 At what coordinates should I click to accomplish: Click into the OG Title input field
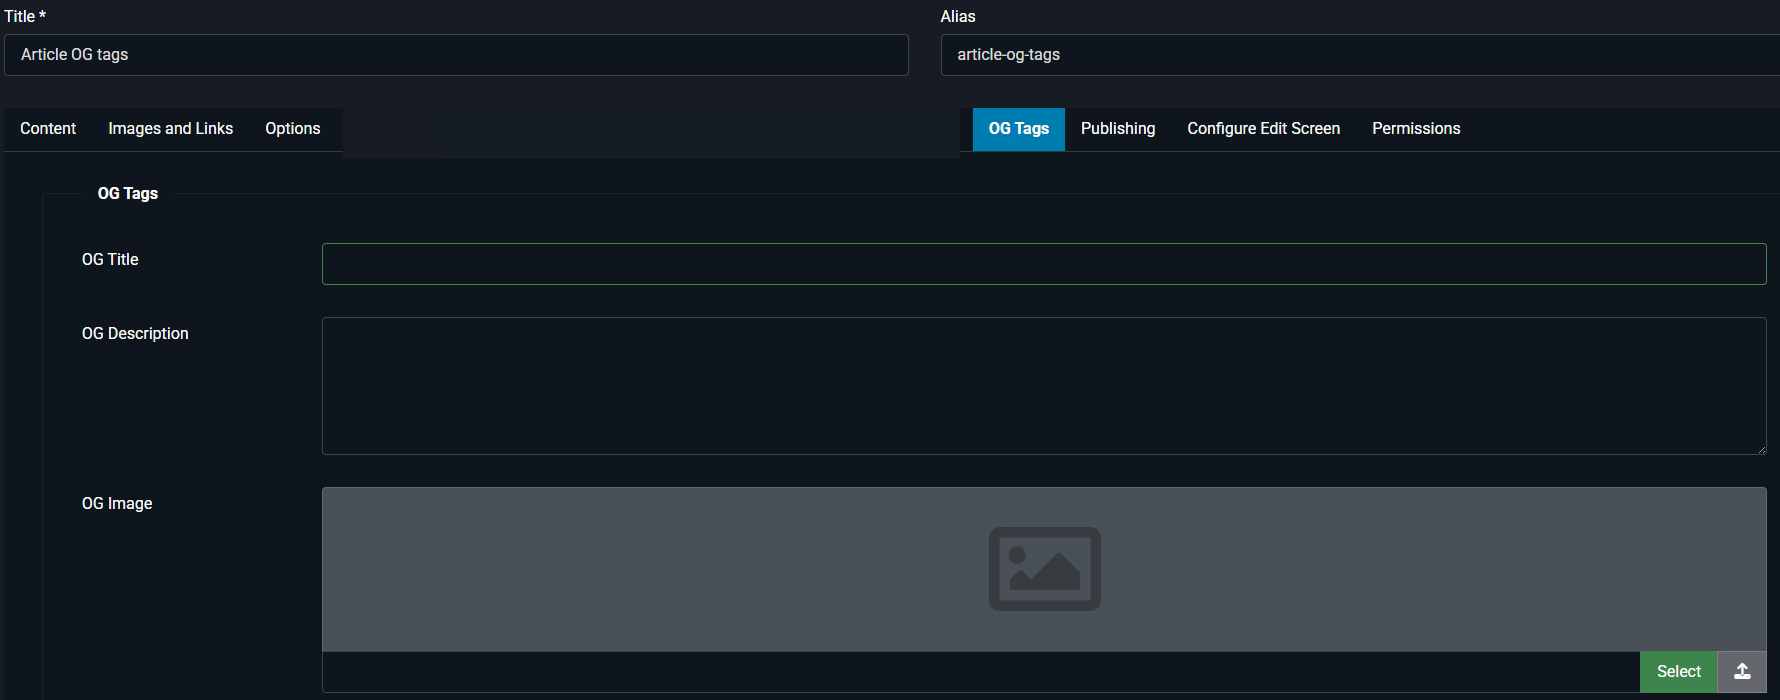tap(1044, 264)
